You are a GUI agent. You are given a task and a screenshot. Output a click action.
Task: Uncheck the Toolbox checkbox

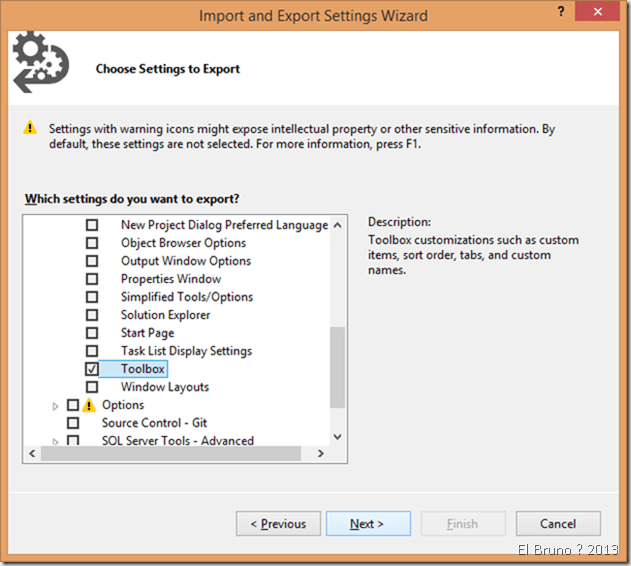(92, 369)
